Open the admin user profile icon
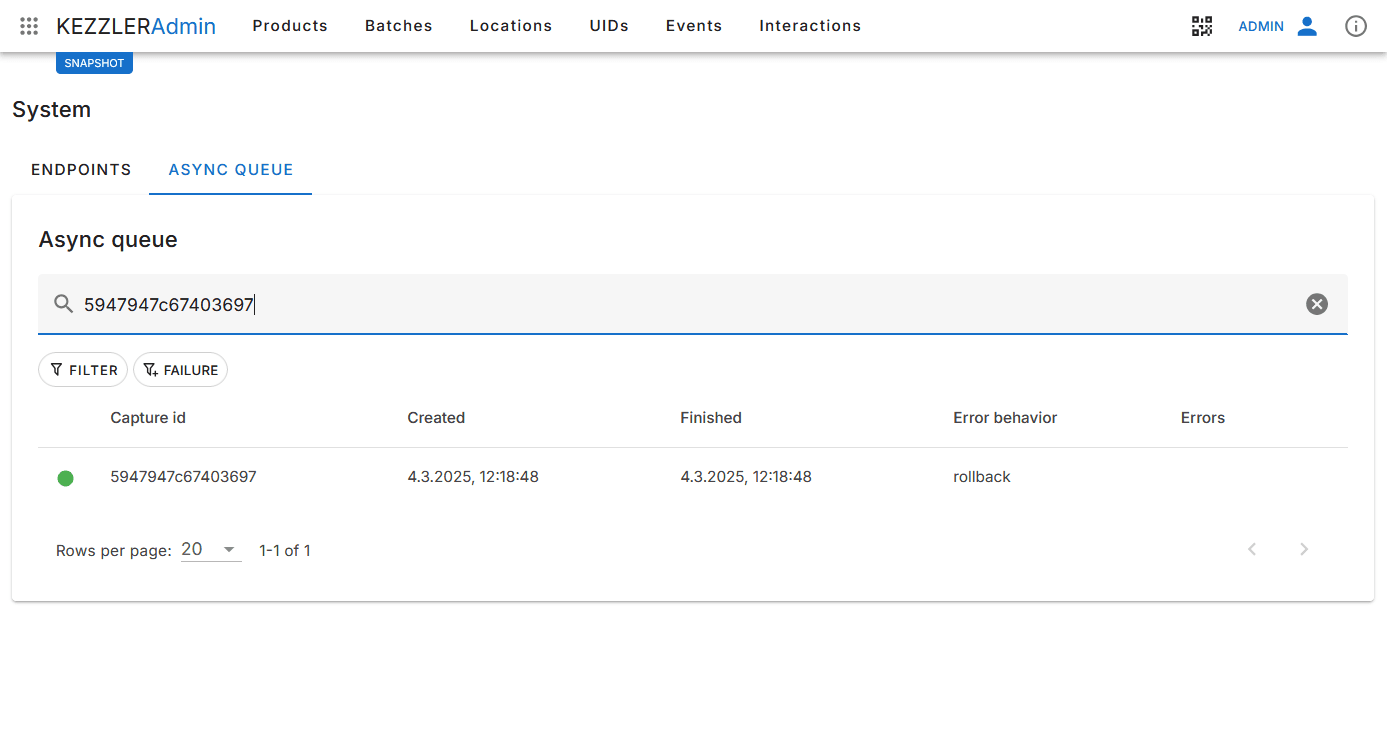The height and width of the screenshot is (744, 1387). (1306, 26)
